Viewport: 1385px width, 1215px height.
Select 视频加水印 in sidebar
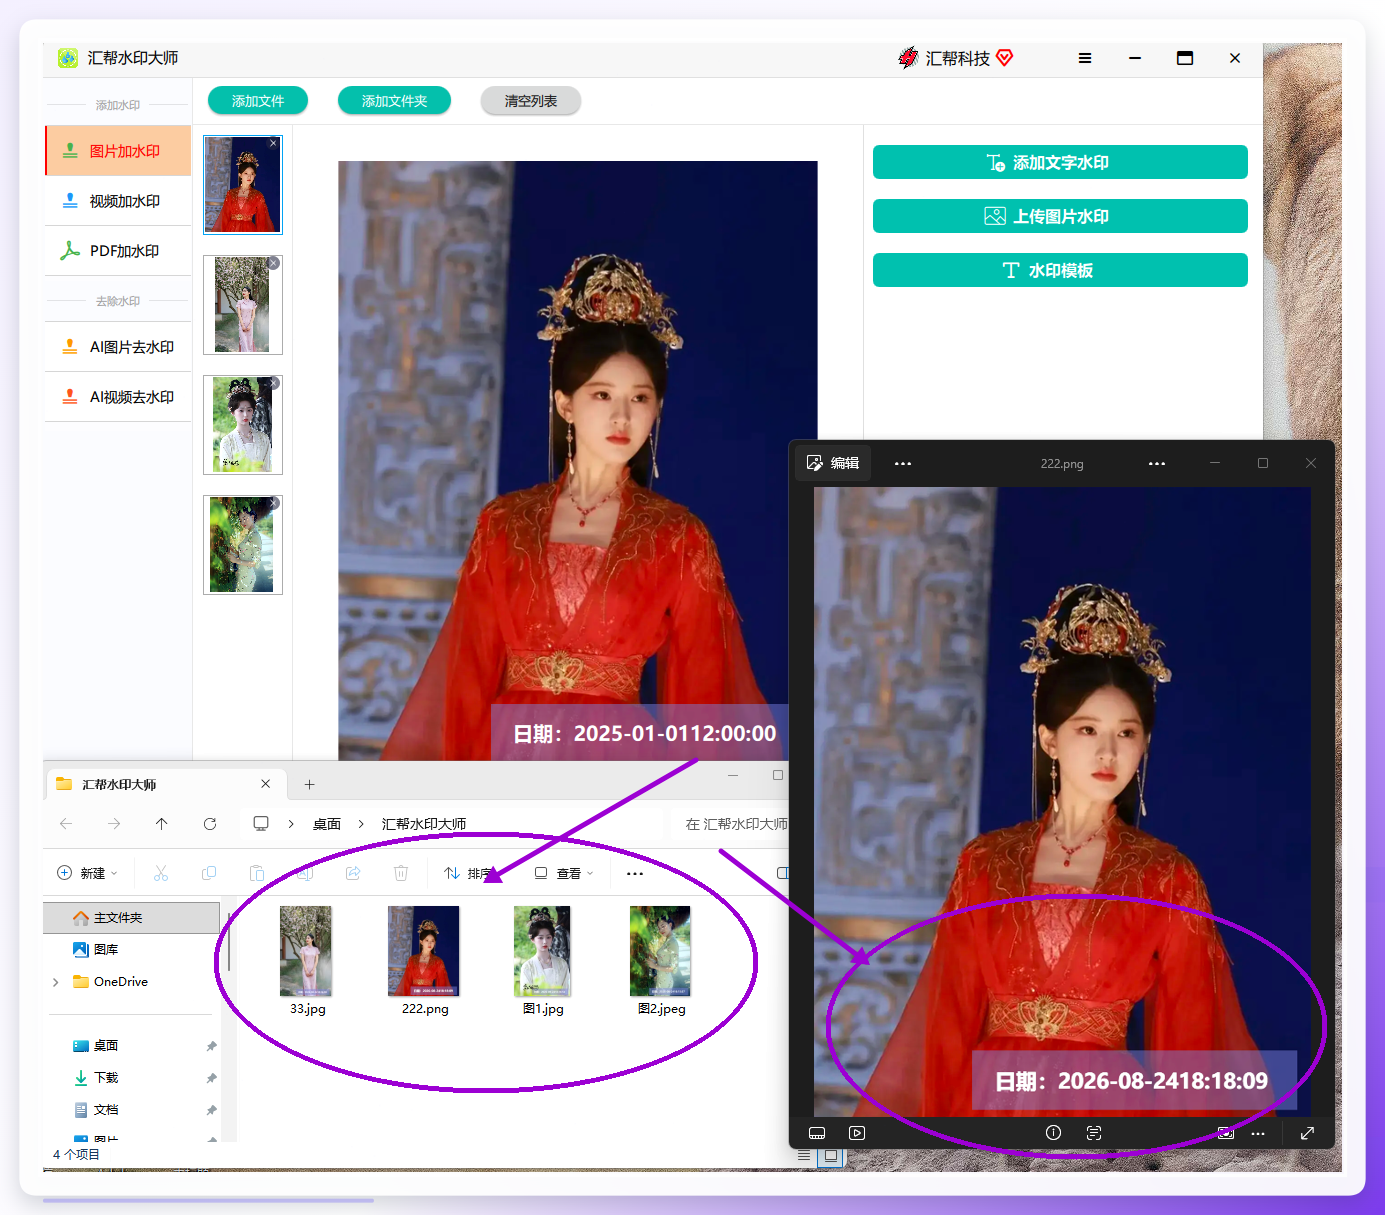tap(118, 201)
